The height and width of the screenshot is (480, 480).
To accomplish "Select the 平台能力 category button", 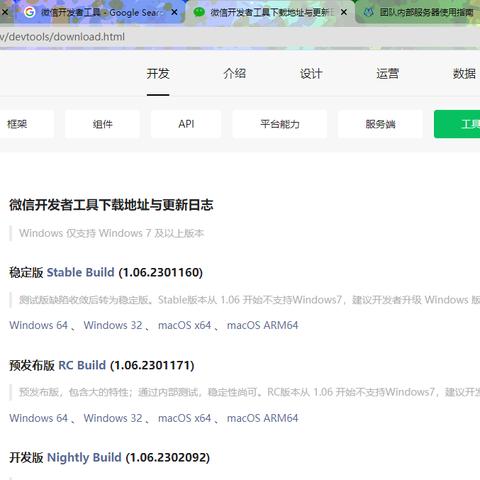I will point(280,124).
